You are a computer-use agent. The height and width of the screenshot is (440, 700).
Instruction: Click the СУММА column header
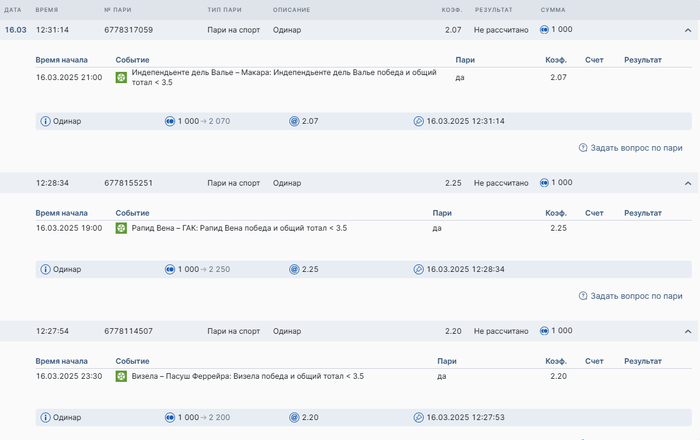click(553, 9)
